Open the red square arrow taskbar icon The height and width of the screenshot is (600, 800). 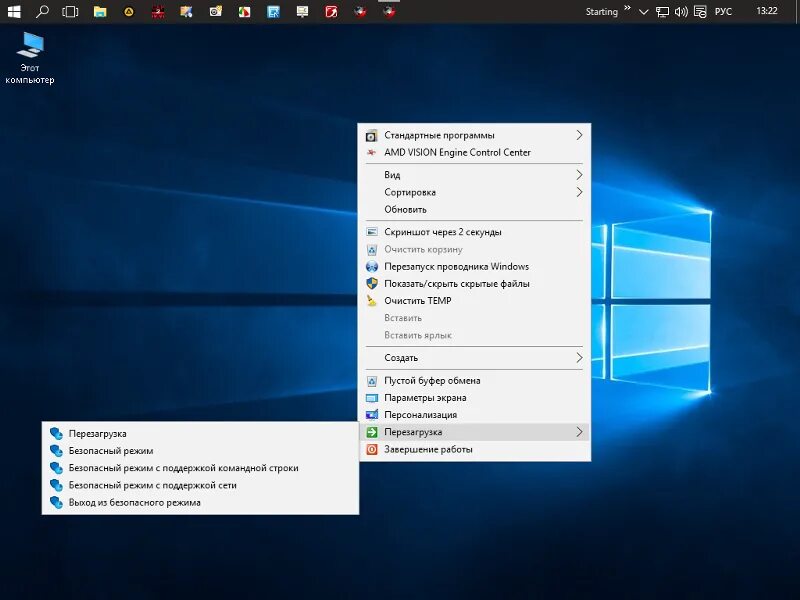(331, 11)
